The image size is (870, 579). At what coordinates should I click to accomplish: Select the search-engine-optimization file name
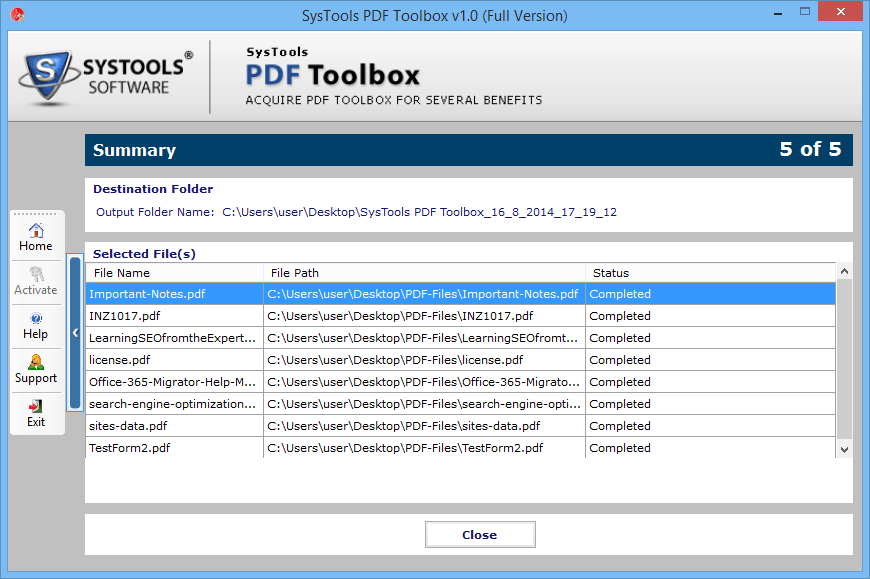[172, 404]
